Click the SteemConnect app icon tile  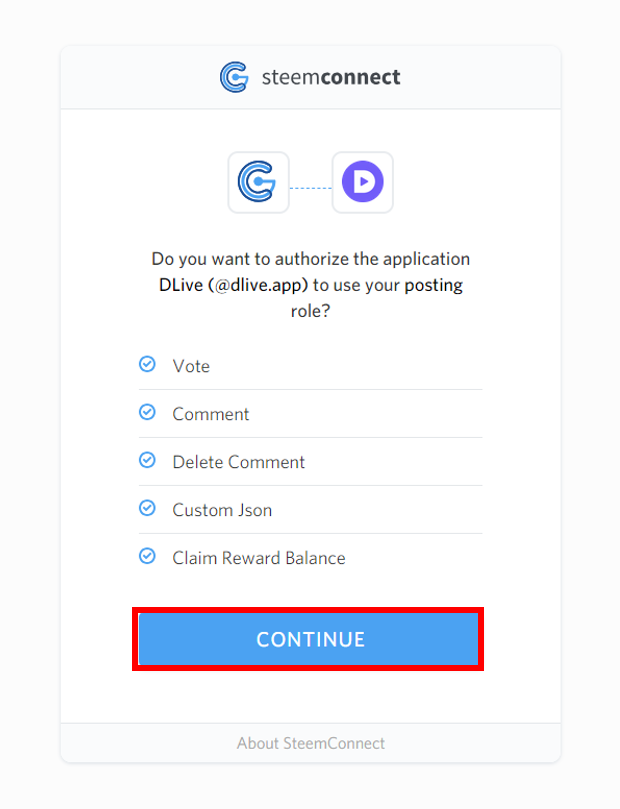[x=258, y=182]
